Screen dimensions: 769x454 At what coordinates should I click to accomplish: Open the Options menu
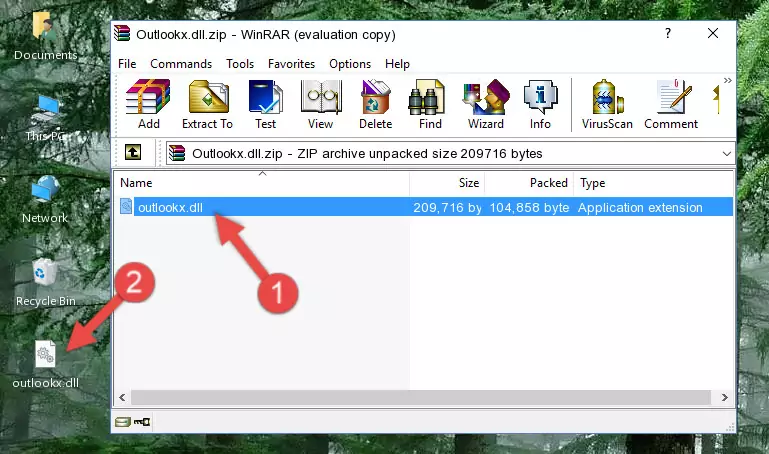(x=350, y=64)
